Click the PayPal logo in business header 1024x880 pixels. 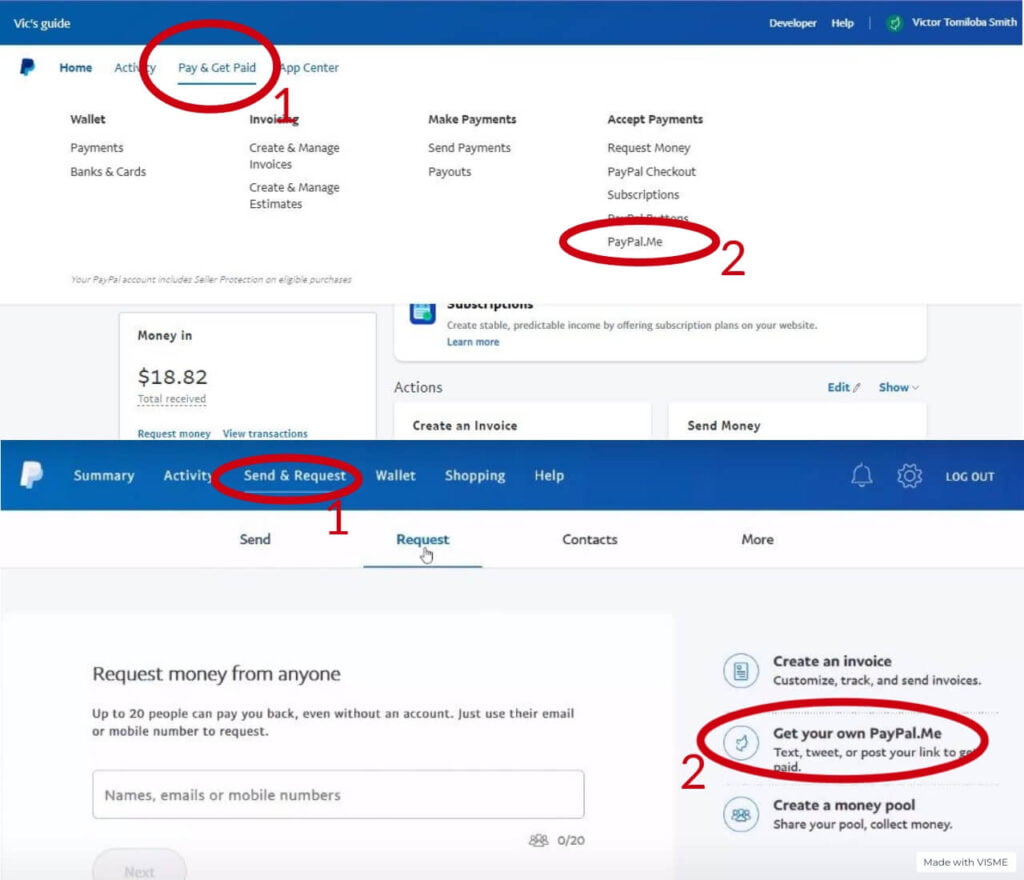click(27, 67)
